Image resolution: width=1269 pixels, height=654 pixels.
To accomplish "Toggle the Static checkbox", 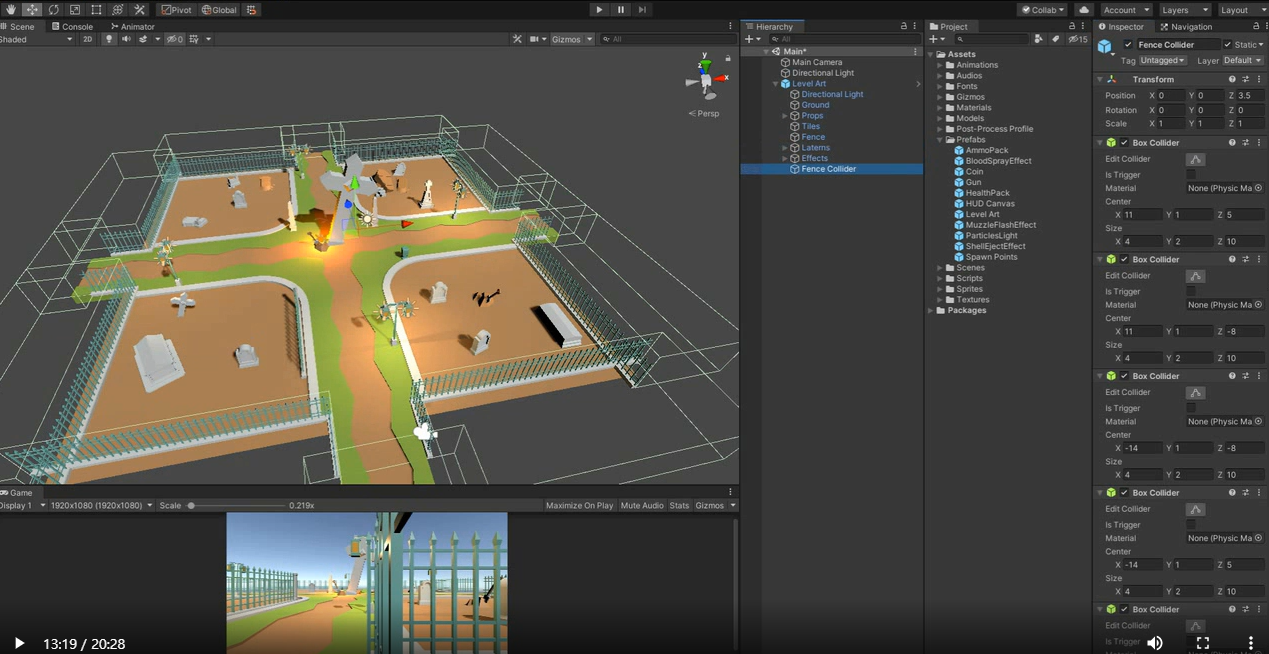I will click(1228, 45).
